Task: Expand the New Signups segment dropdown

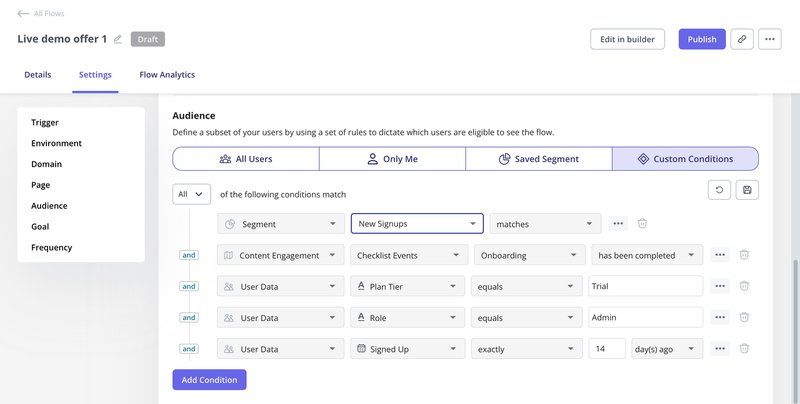Action: click(417, 224)
